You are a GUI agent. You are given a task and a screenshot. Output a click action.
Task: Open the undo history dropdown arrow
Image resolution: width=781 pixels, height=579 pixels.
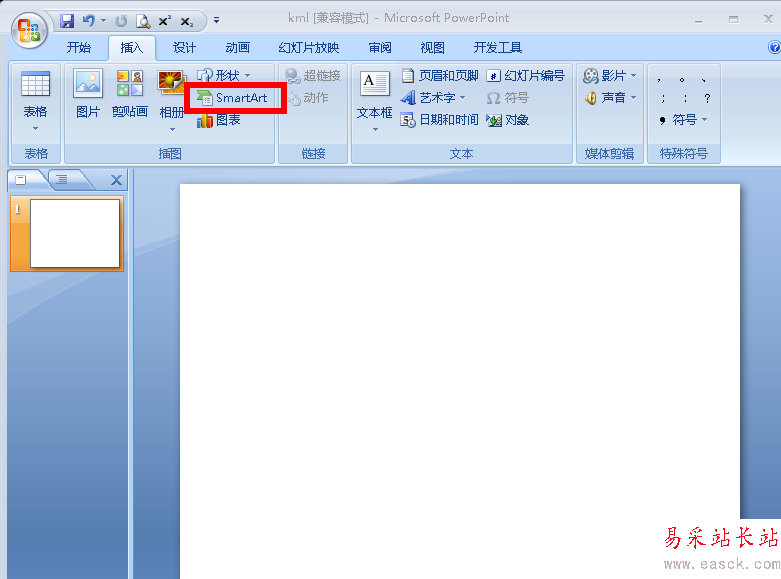click(x=104, y=21)
